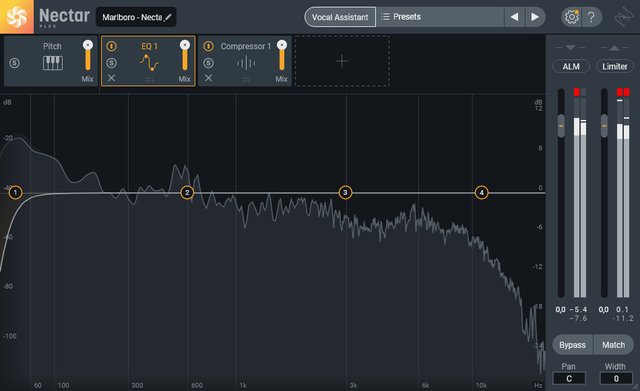Image resolution: width=640 pixels, height=391 pixels.
Task: Toggle the Bypass button
Action: [572, 345]
